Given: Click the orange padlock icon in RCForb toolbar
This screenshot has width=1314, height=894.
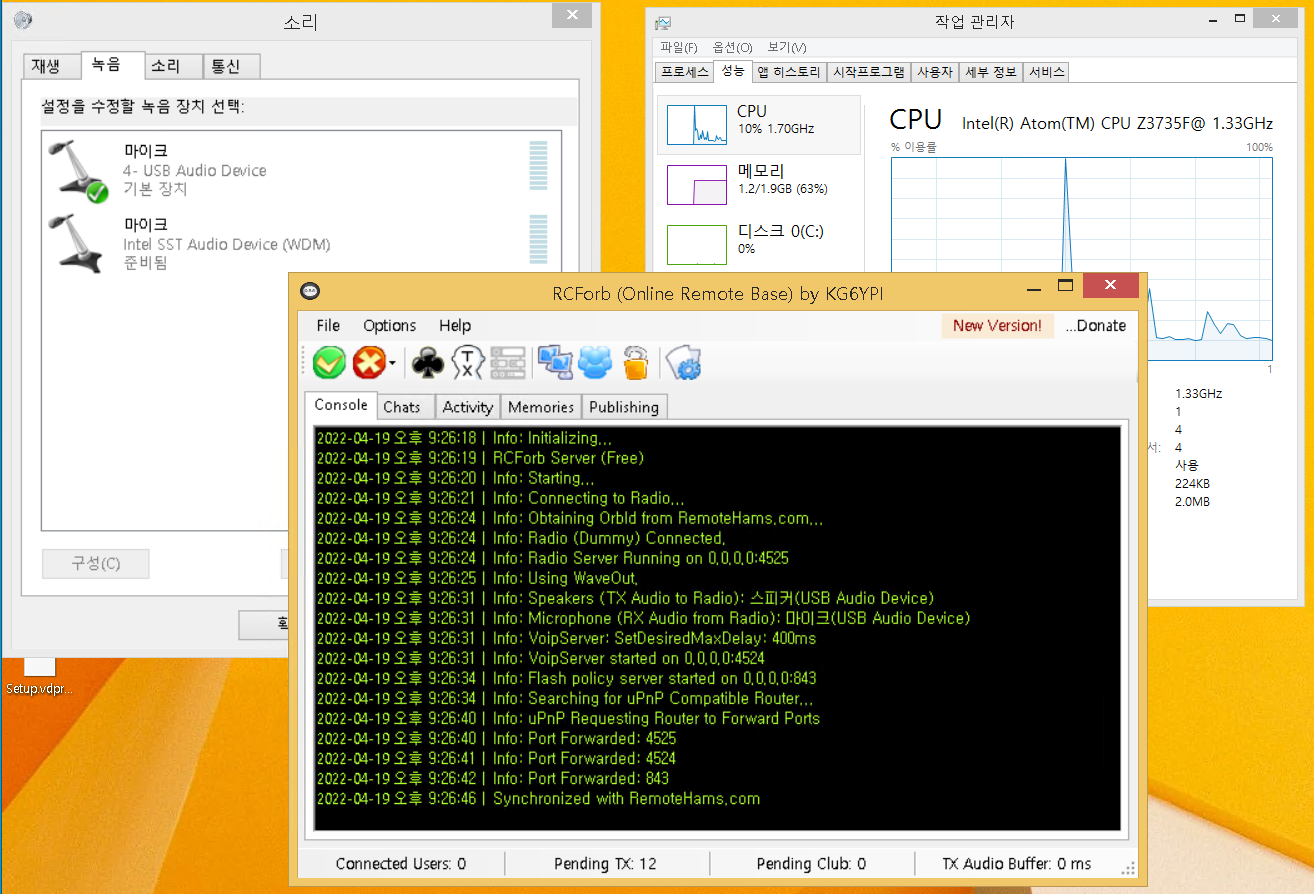Looking at the screenshot, I should pyautogui.click(x=636, y=362).
